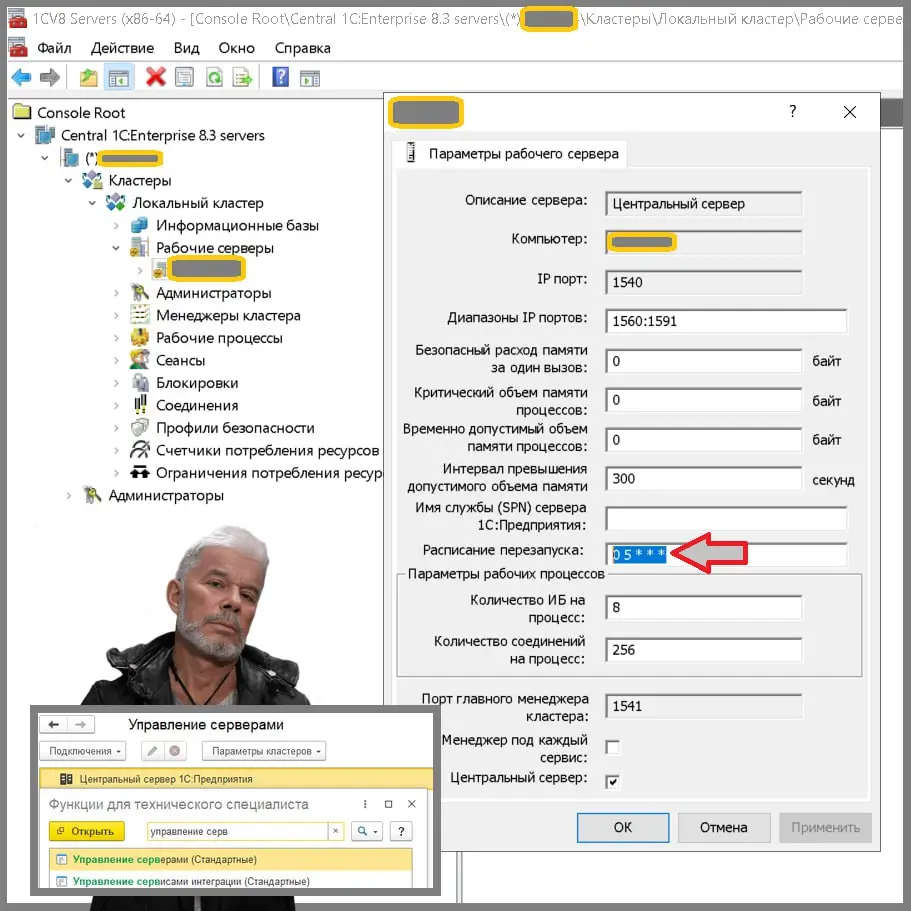This screenshot has height=911, width=911.
Task: Click the Расписание перезапуска input field
Action: point(726,555)
